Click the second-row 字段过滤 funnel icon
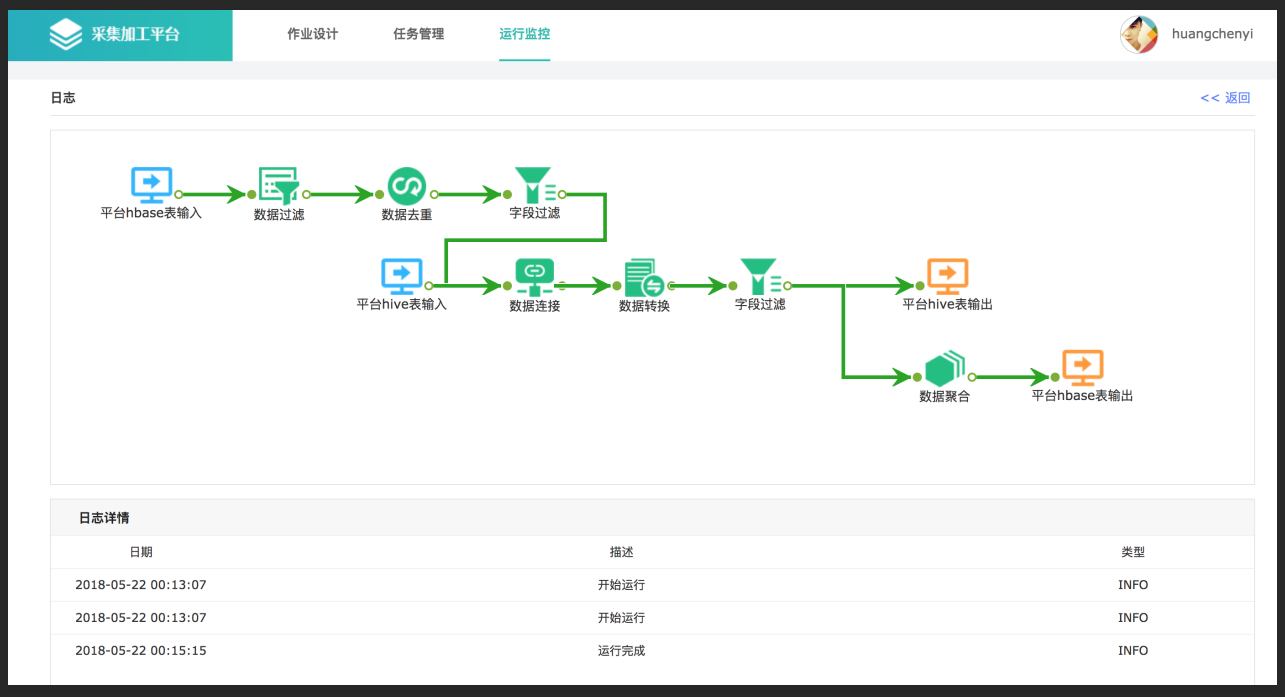1285x697 pixels. (760, 277)
